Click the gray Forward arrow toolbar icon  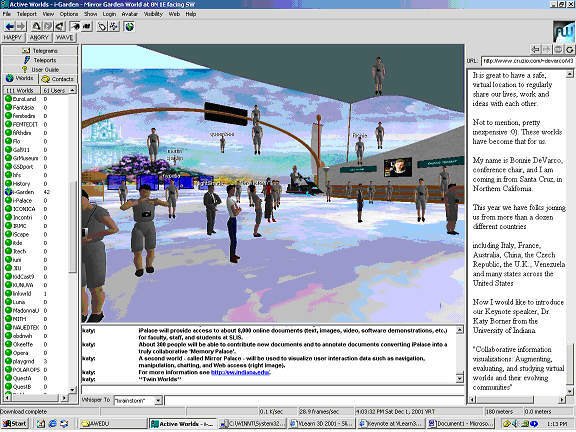click(21, 26)
